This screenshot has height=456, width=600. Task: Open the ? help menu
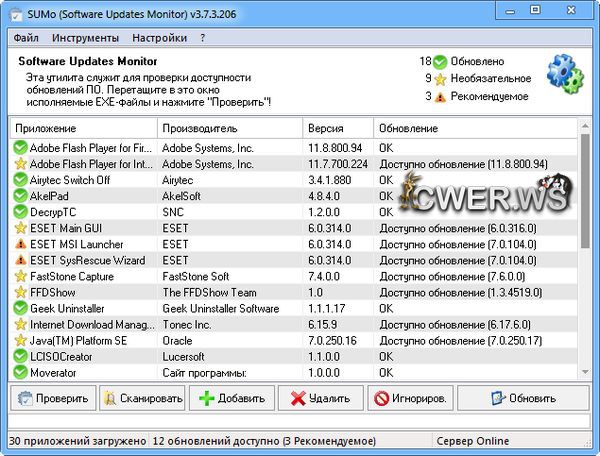(x=203, y=38)
